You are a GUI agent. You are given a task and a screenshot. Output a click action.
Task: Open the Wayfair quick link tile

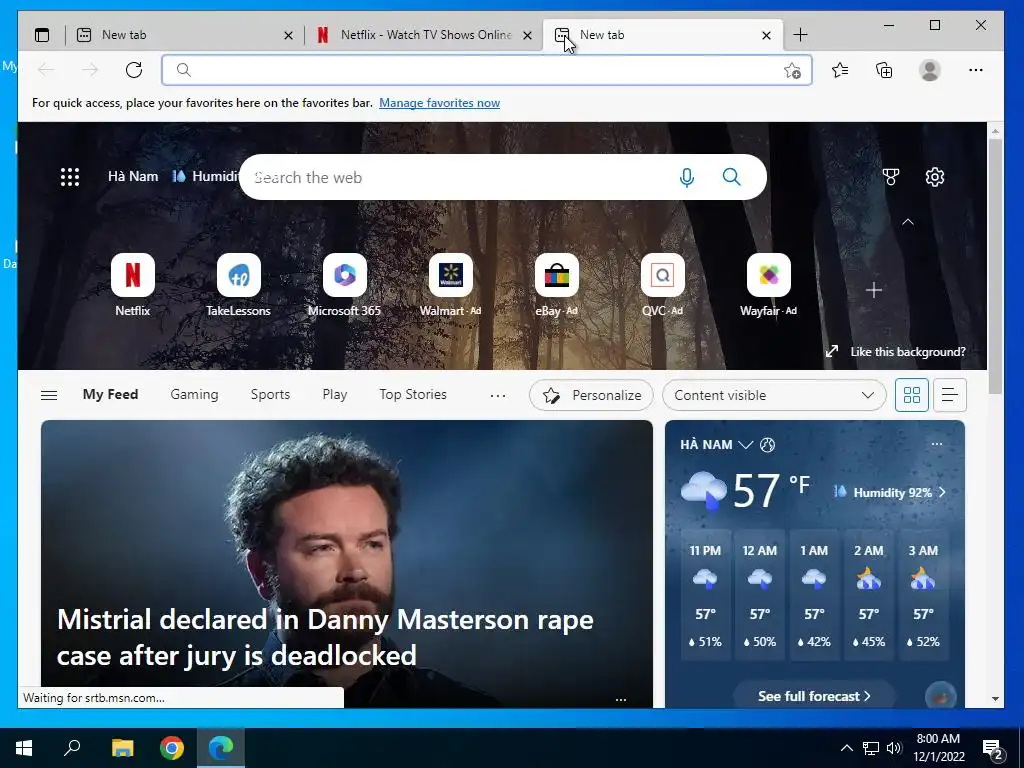[769, 285]
